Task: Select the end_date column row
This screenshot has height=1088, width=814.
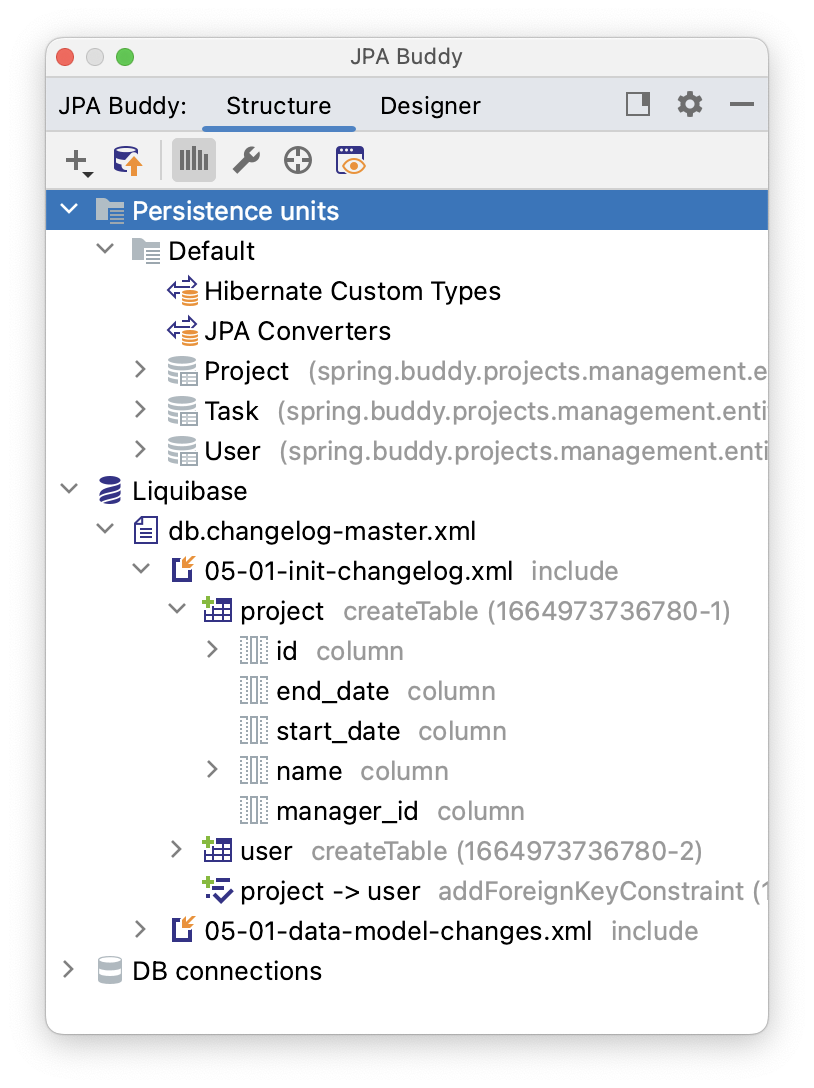Action: point(407,691)
